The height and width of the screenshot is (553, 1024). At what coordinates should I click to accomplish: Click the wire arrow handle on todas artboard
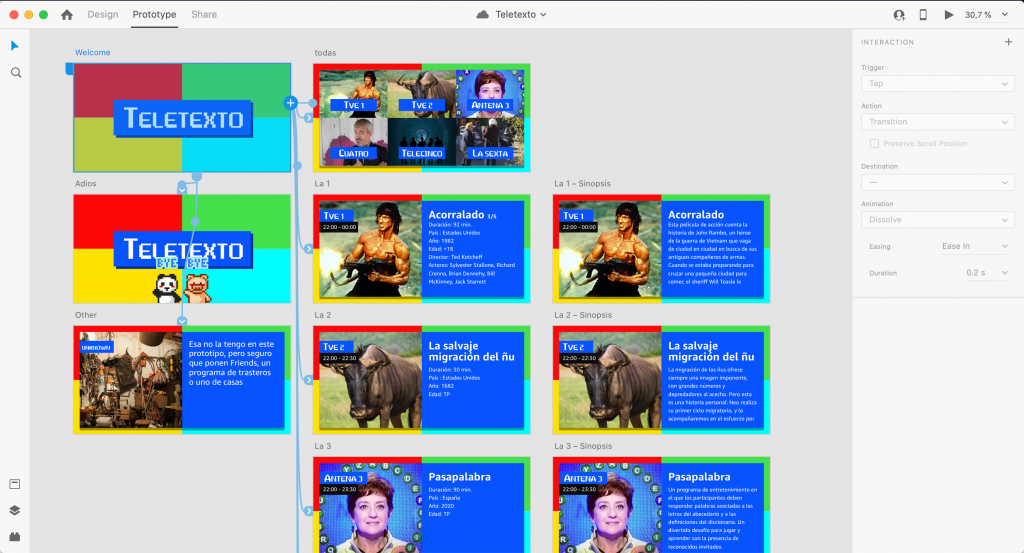pyautogui.click(x=308, y=118)
